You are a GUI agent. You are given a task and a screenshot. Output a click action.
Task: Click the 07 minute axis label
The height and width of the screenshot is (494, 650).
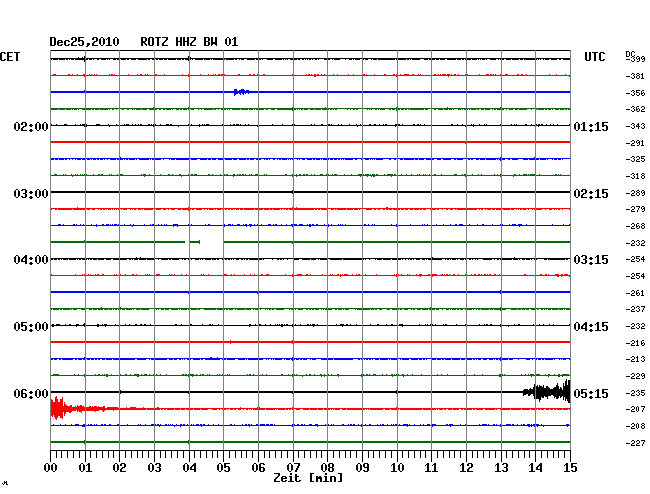pos(293,468)
